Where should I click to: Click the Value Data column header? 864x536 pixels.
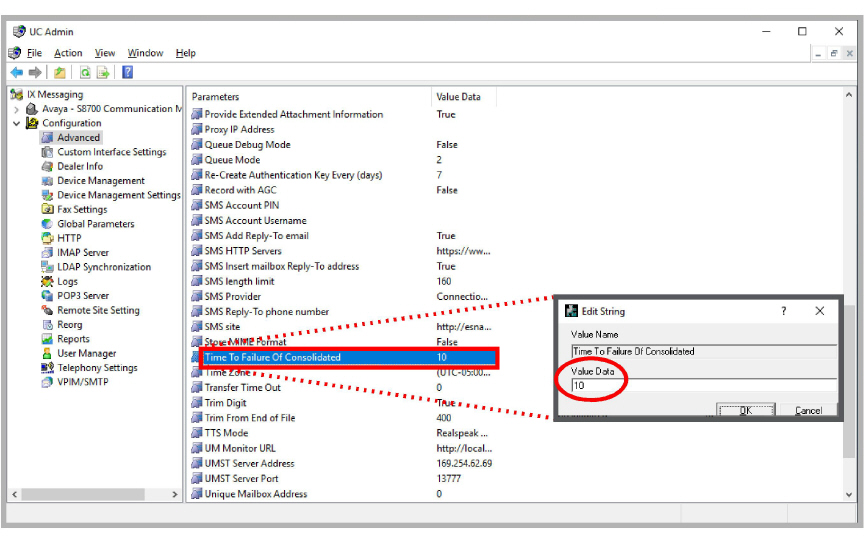point(463,96)
